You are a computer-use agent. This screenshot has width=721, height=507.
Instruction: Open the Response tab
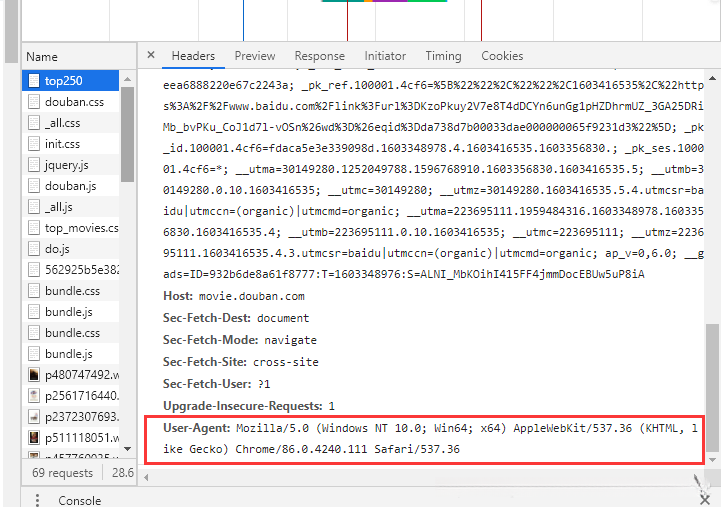320,56
